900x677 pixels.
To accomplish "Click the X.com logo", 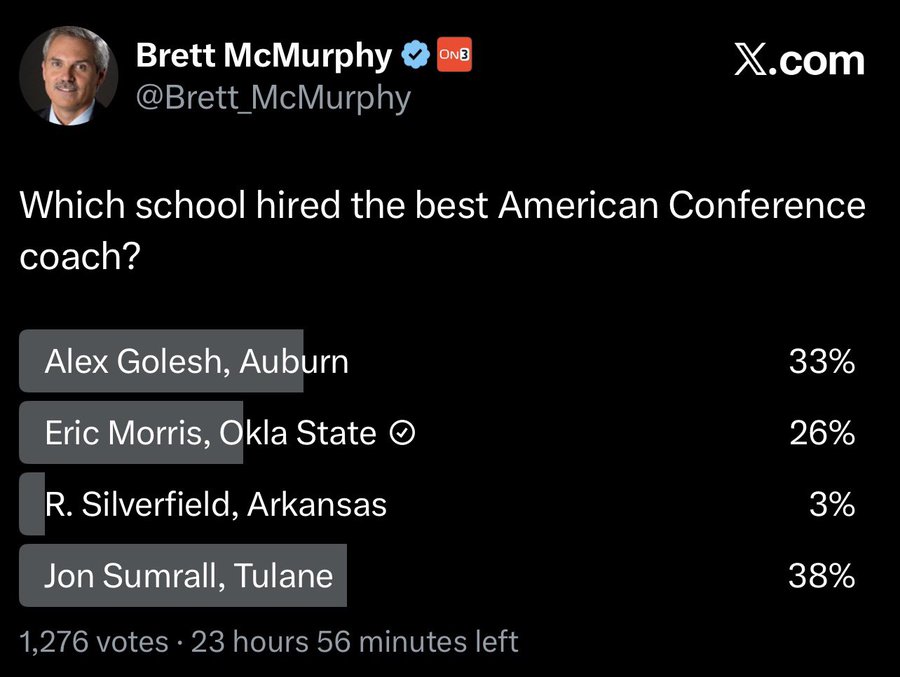I will coord(798,60).
